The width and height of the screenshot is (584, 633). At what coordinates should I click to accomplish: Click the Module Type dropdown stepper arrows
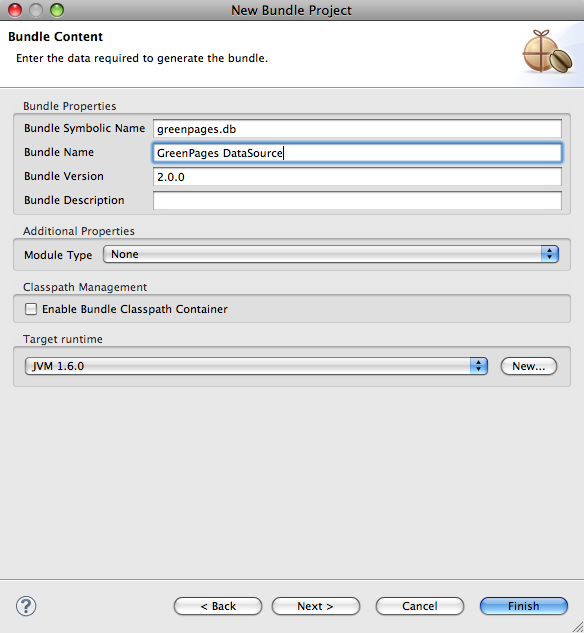[x=549, y=254]
